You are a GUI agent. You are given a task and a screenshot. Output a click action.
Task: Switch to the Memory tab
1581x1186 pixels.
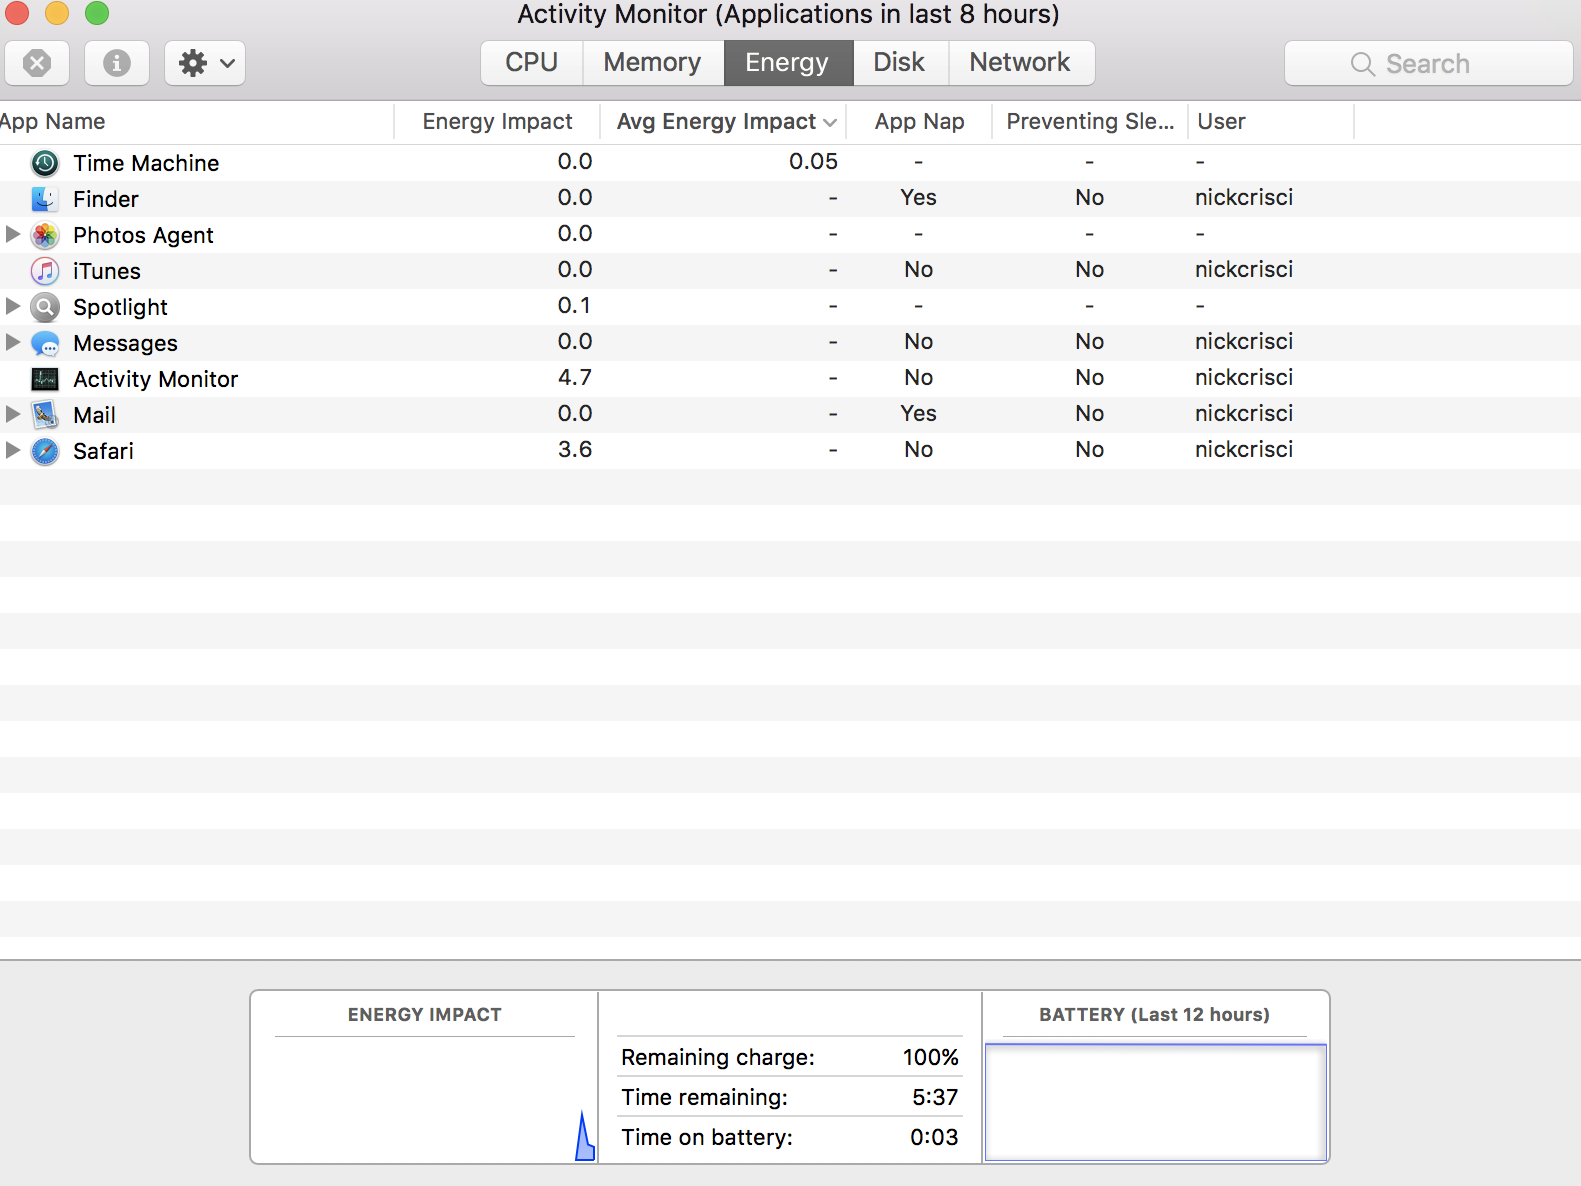click(x=652, y=62)
